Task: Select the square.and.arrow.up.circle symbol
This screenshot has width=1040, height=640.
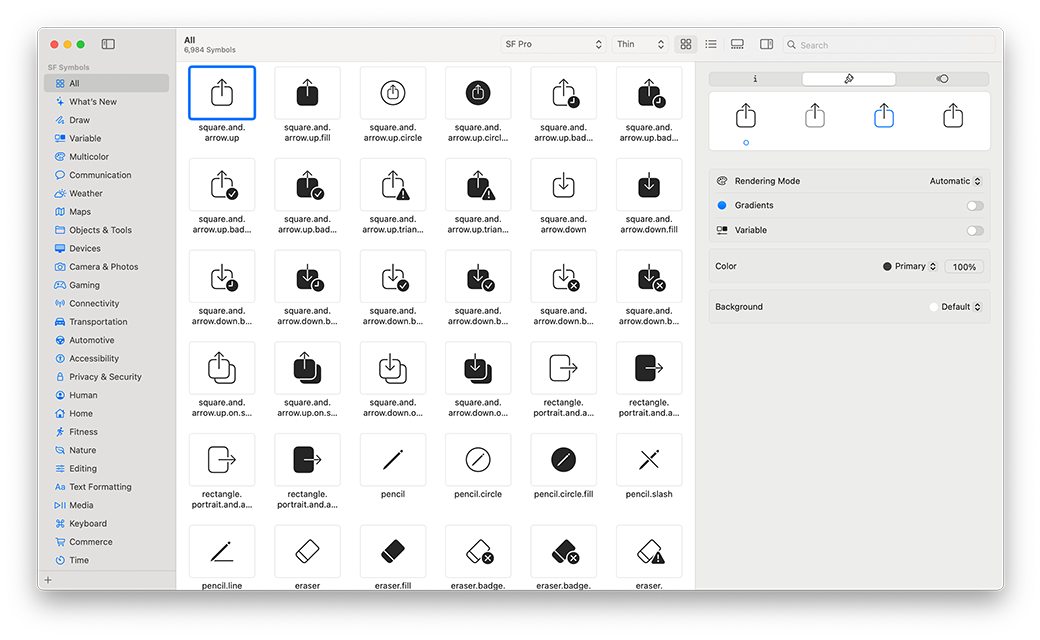Action: point(393,93)
